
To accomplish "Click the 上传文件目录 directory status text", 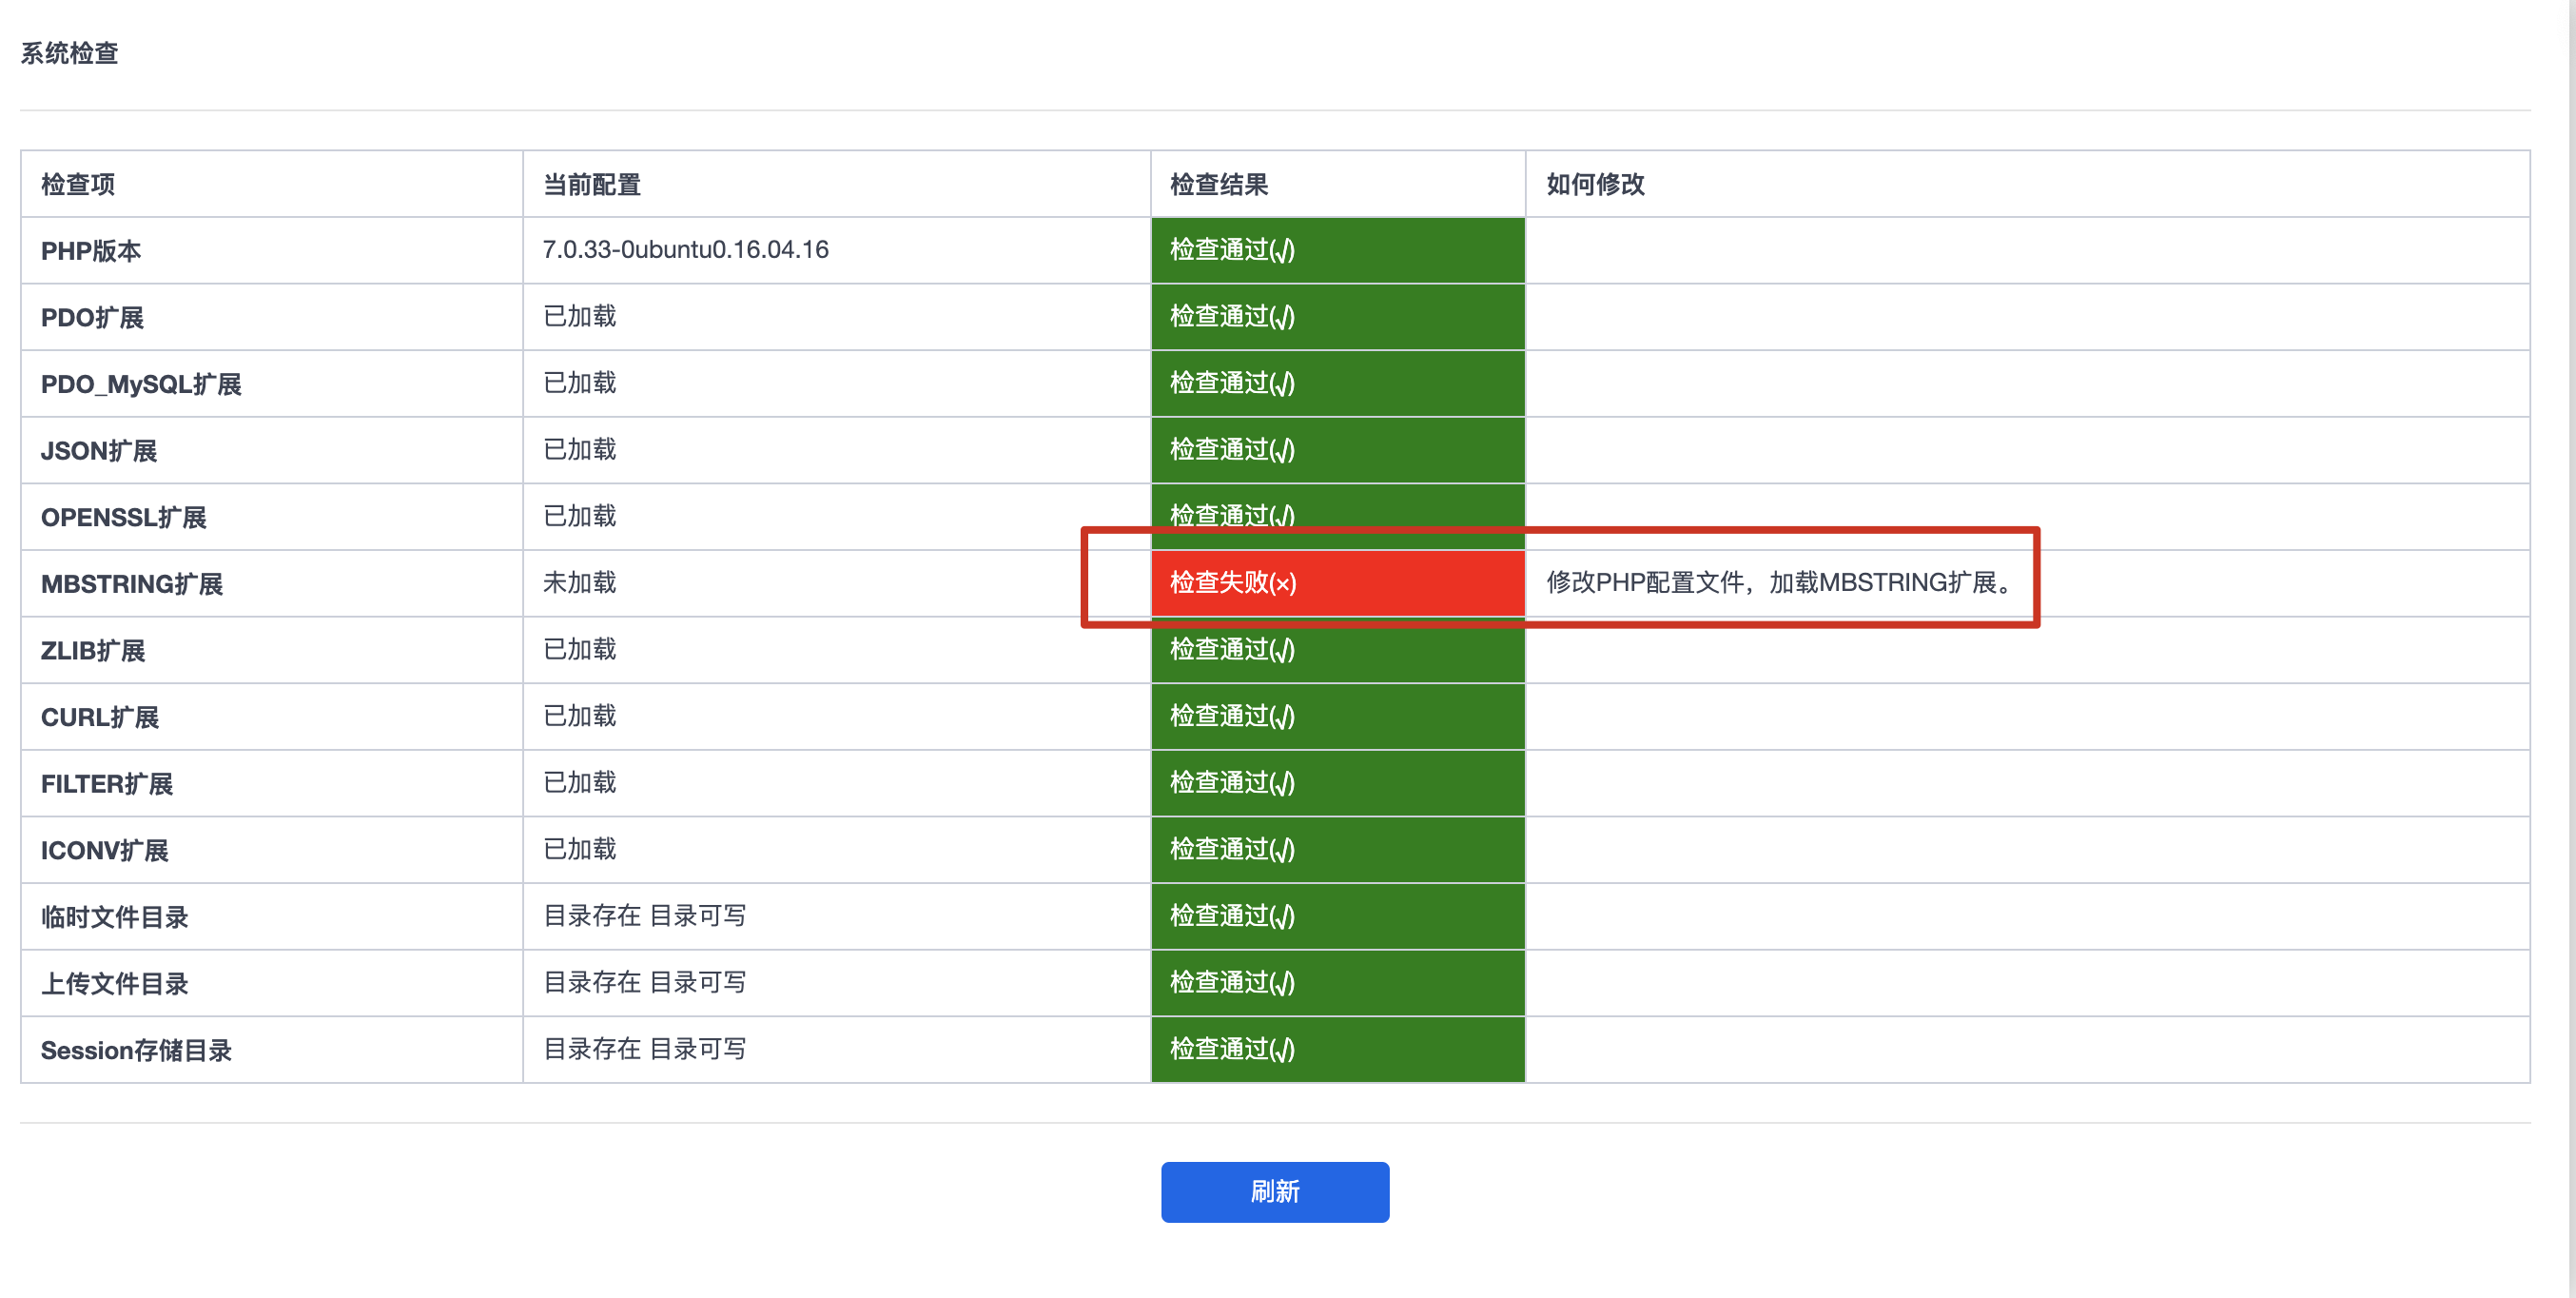I will coord(644,983).
